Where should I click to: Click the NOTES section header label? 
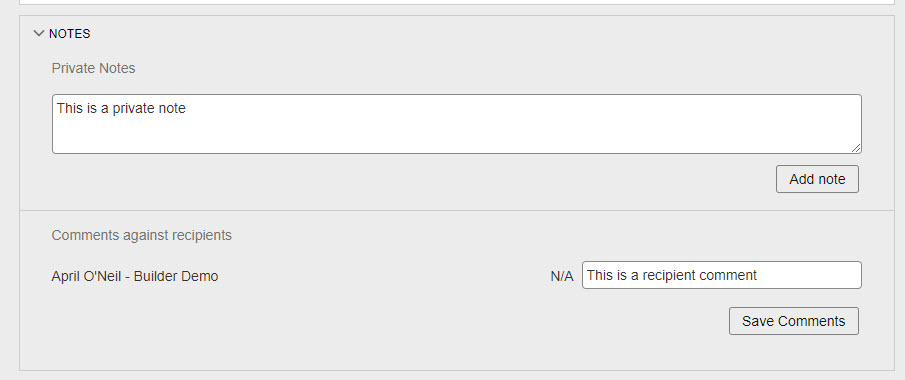pyautogui.click(x=69, y=33)
